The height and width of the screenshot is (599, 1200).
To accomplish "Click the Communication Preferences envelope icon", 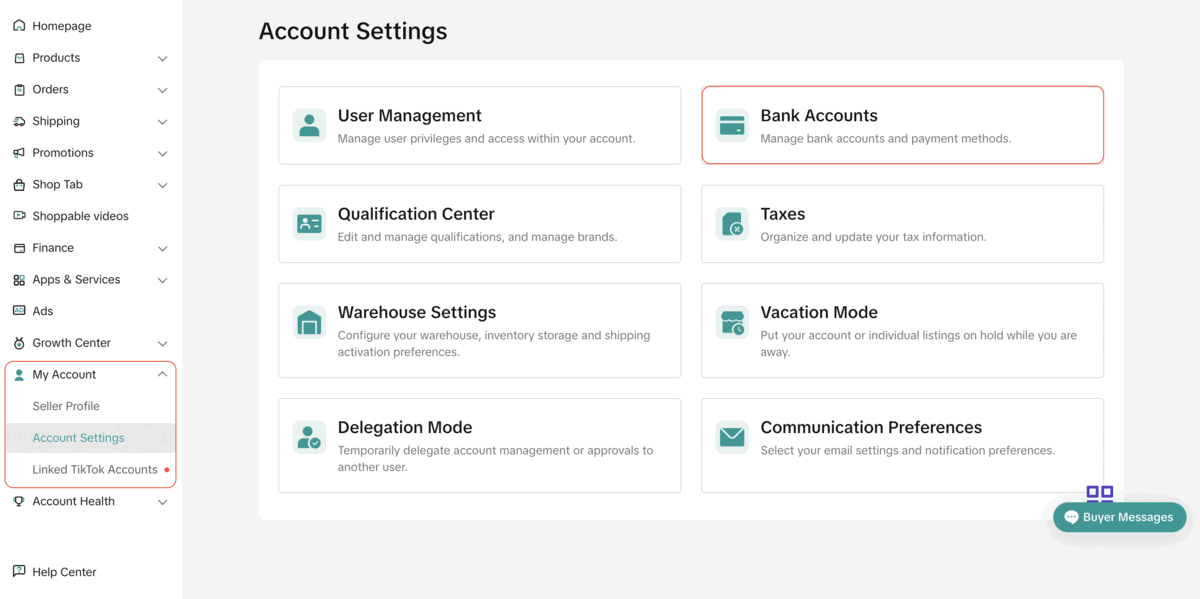I will (x=732, y=437).
